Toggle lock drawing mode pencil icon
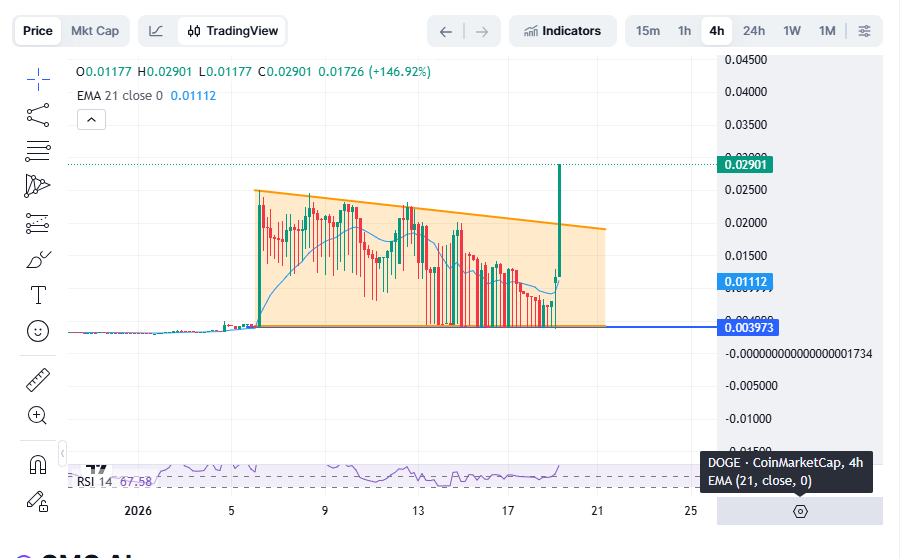This screenshot has height=558, width=910. (x=38, y=499)
